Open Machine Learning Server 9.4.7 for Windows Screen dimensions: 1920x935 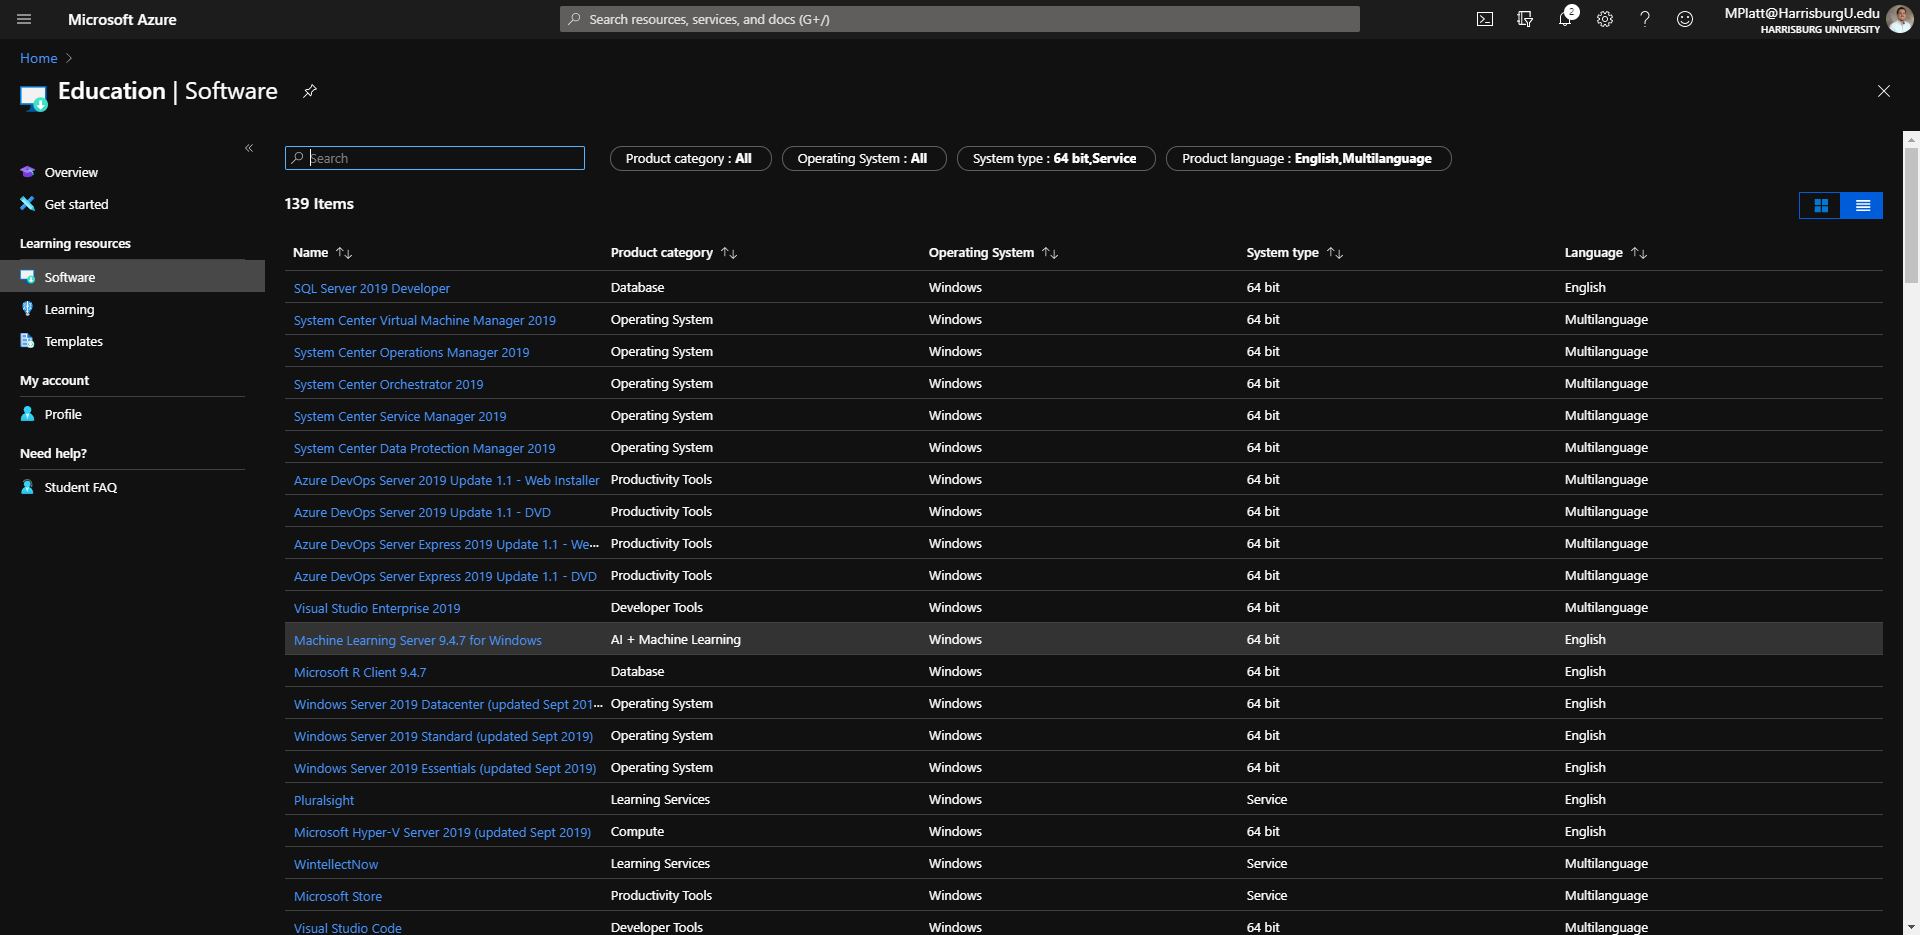click(418, 640)
